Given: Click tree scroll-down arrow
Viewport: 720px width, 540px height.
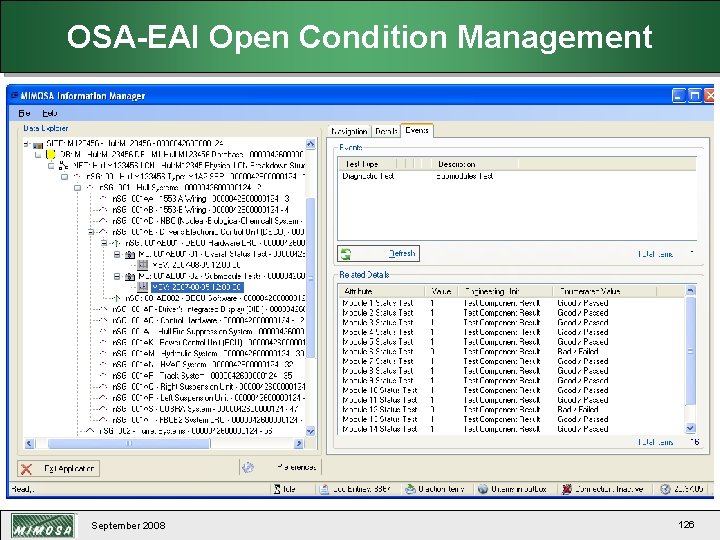Looking at the screenshot, I should pyautogui.click(x=310, y=431).
